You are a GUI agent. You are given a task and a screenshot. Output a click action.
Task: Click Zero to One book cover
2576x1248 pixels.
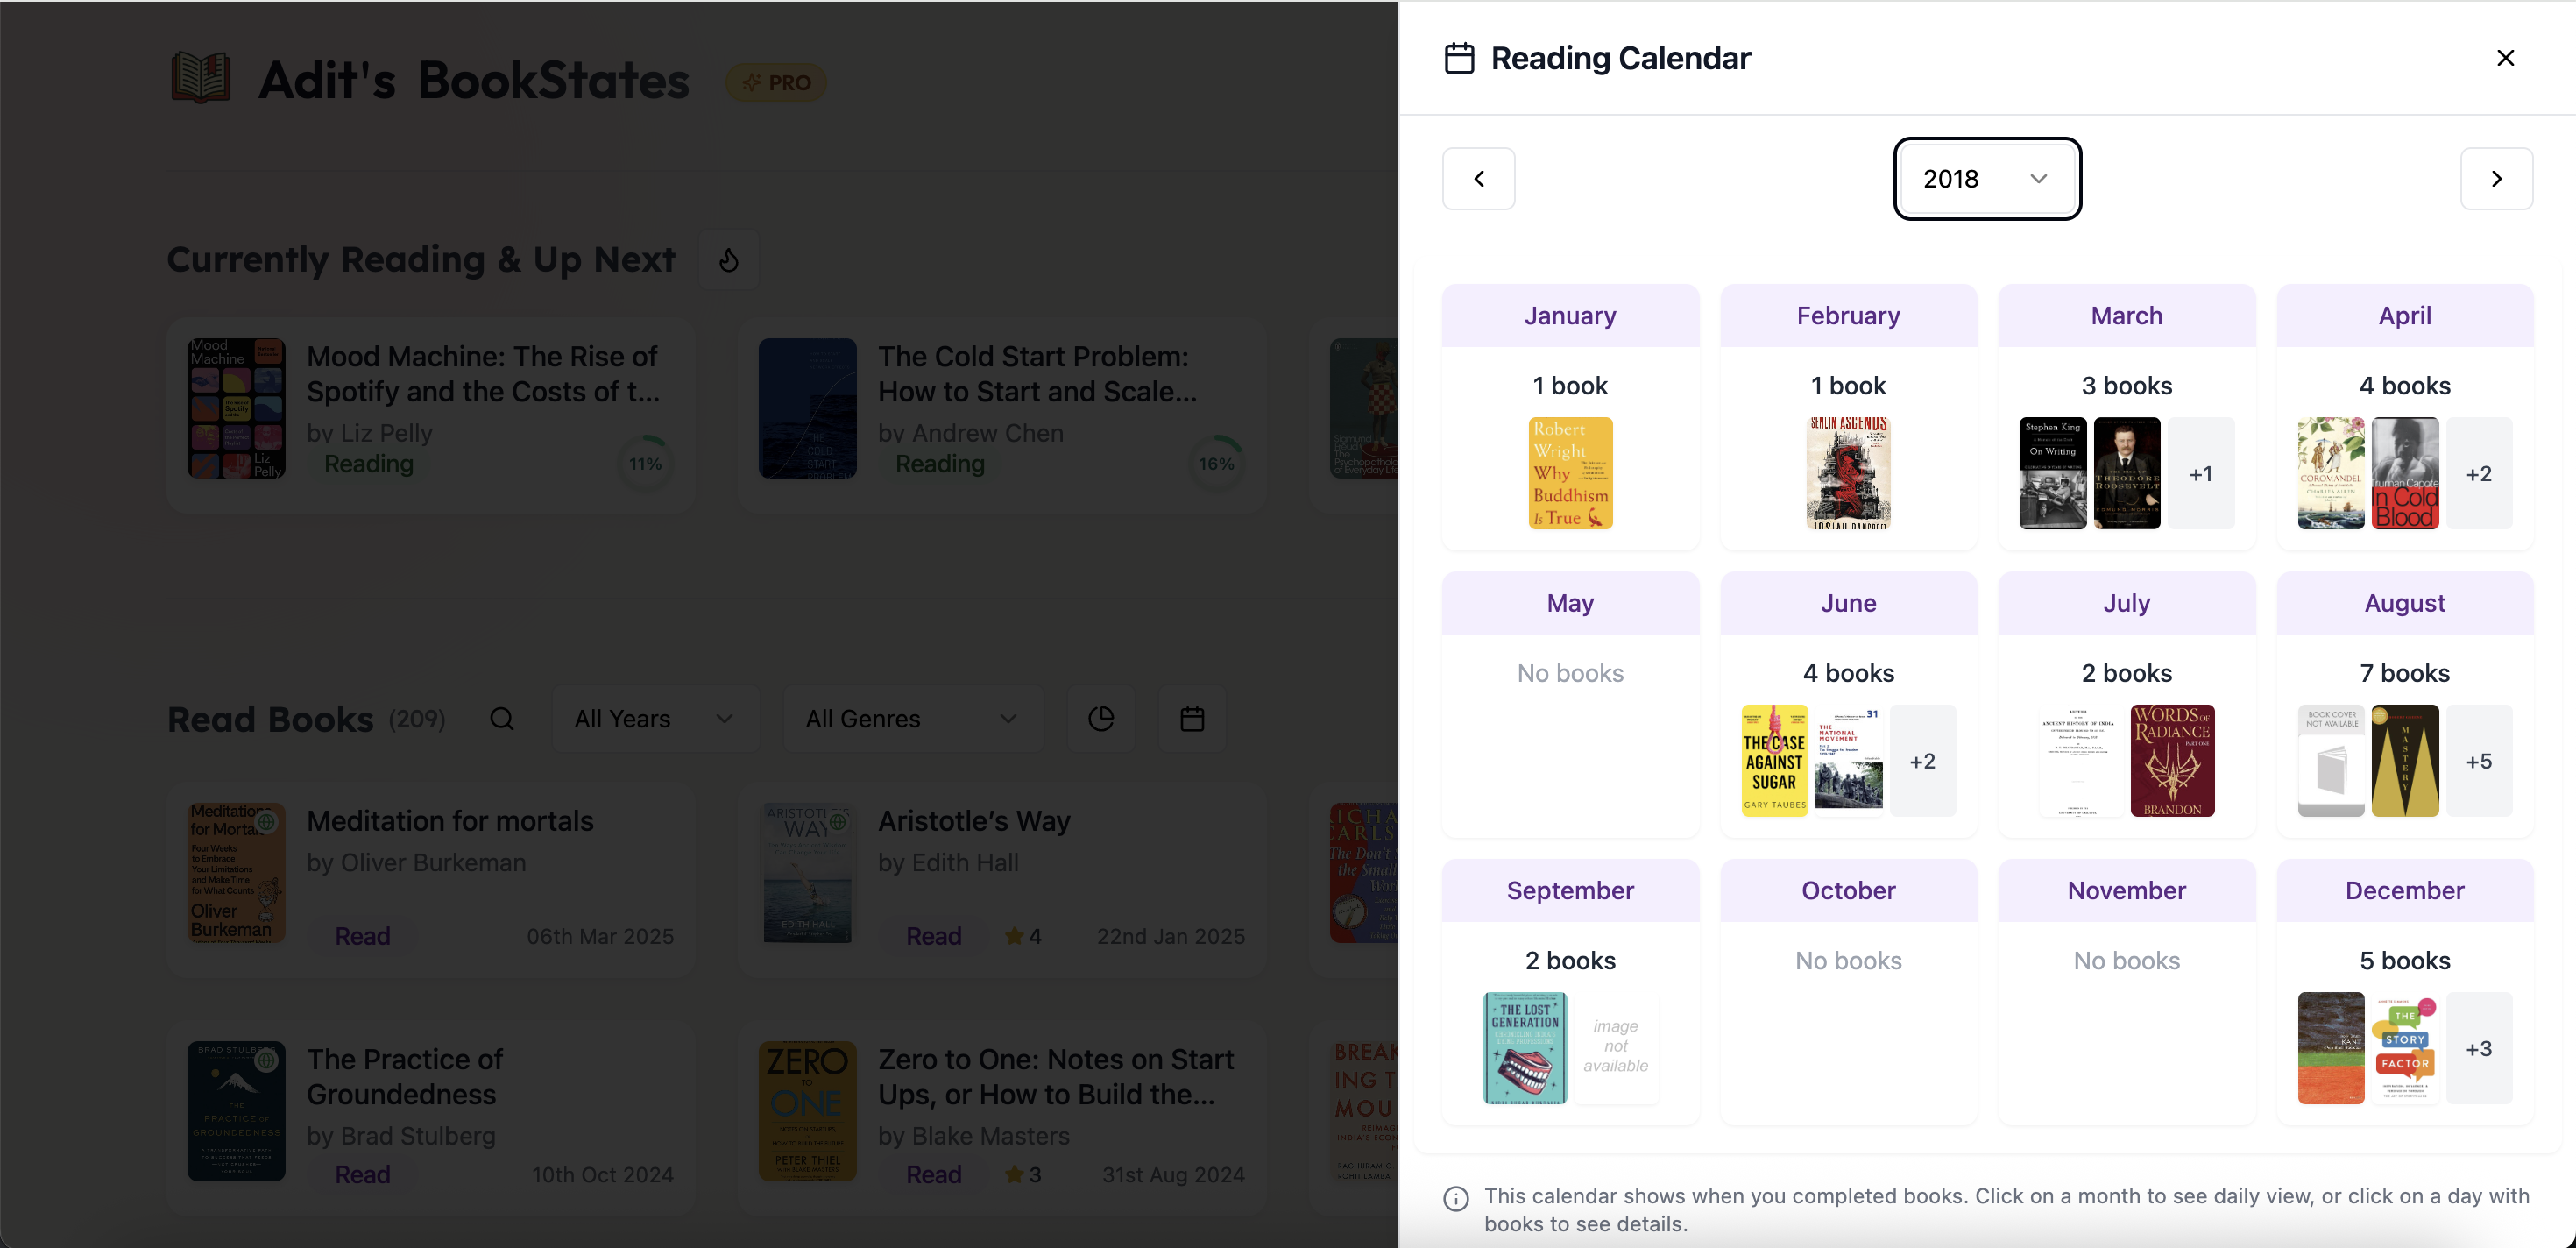(807, 1112)
